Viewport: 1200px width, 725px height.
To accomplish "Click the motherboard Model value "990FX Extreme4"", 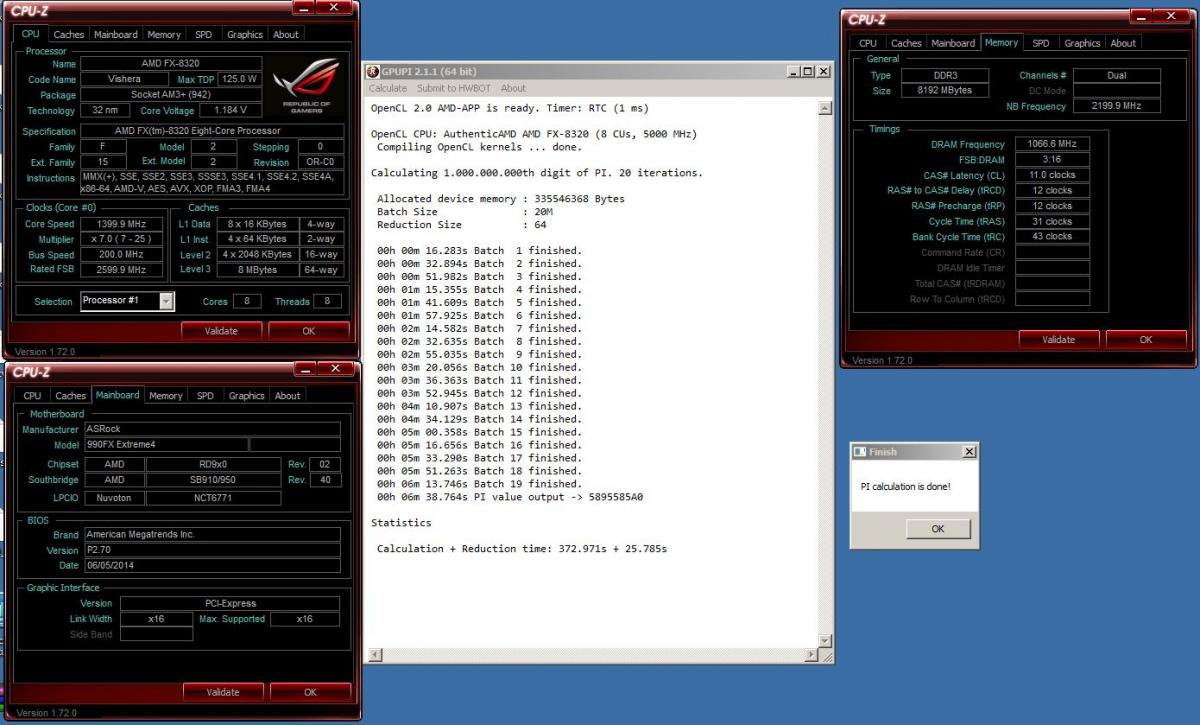I will pos(165,445).
